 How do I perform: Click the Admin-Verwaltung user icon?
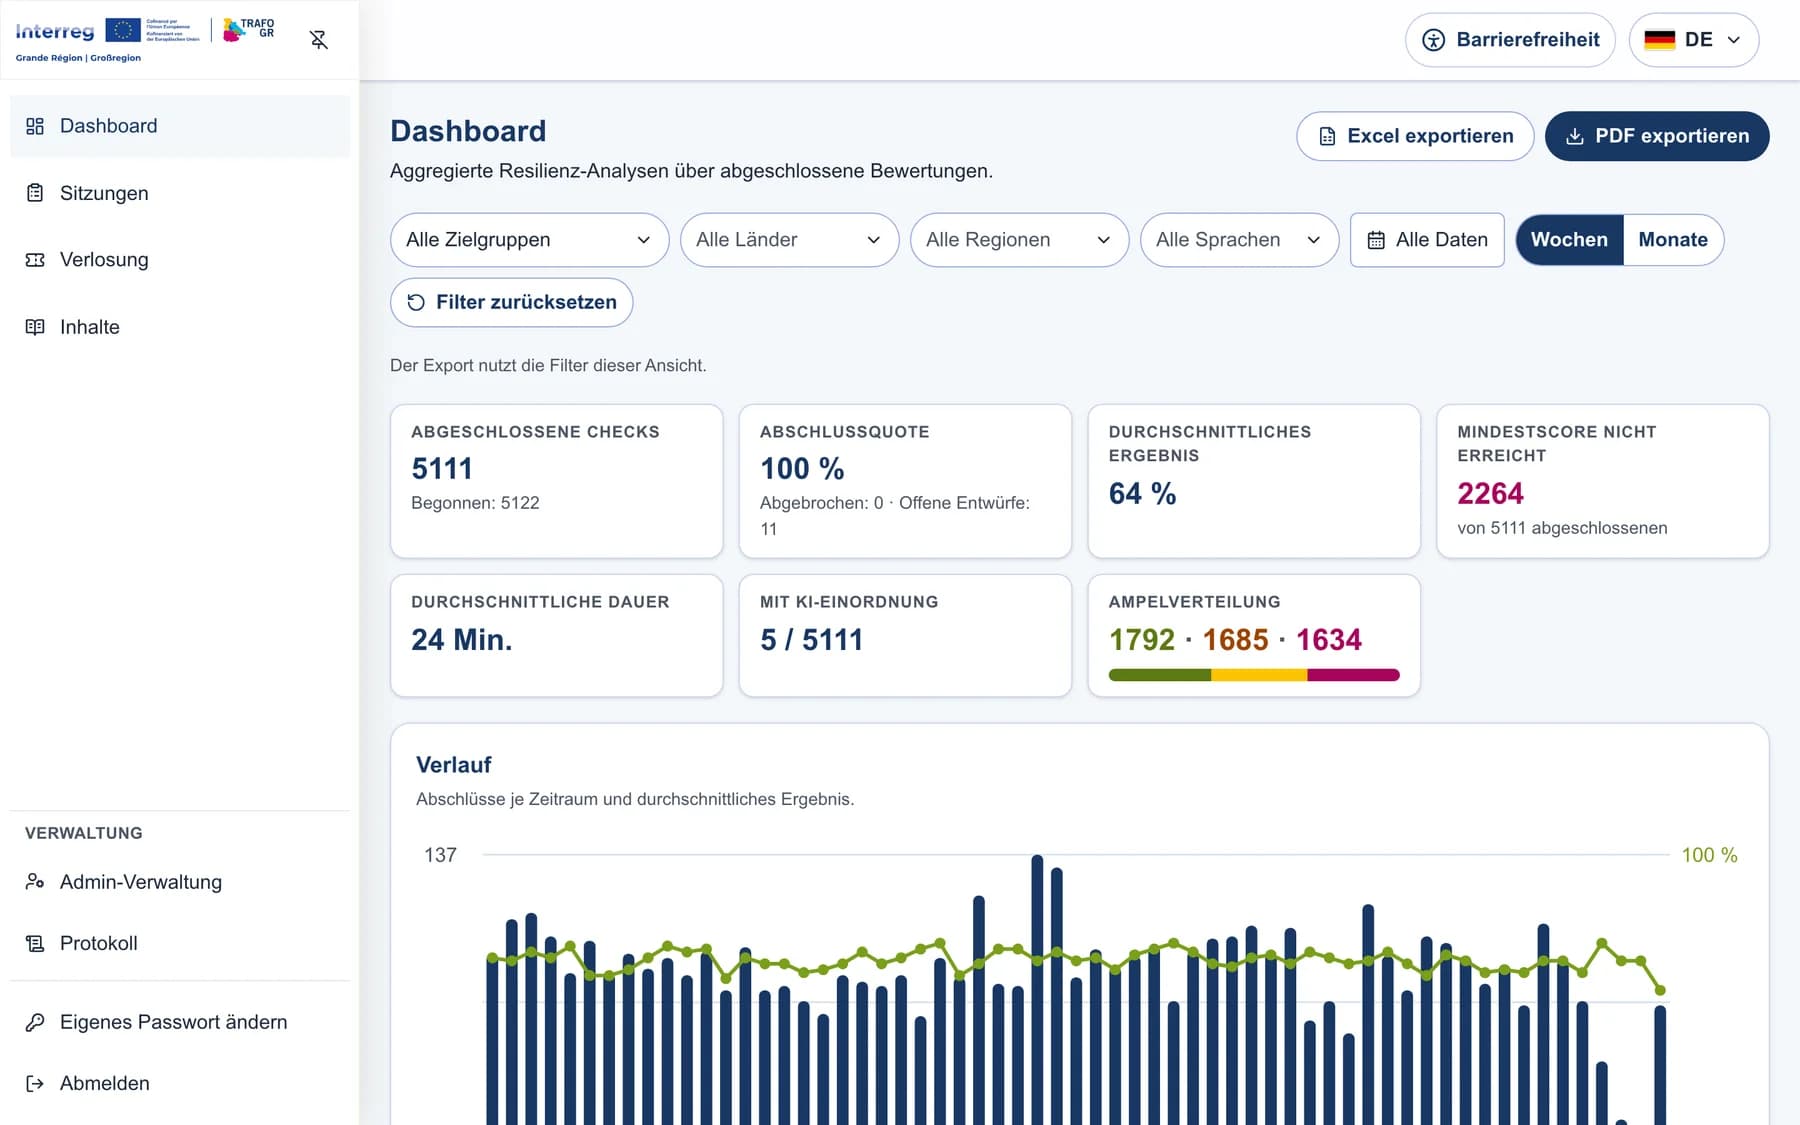[35, 882]
